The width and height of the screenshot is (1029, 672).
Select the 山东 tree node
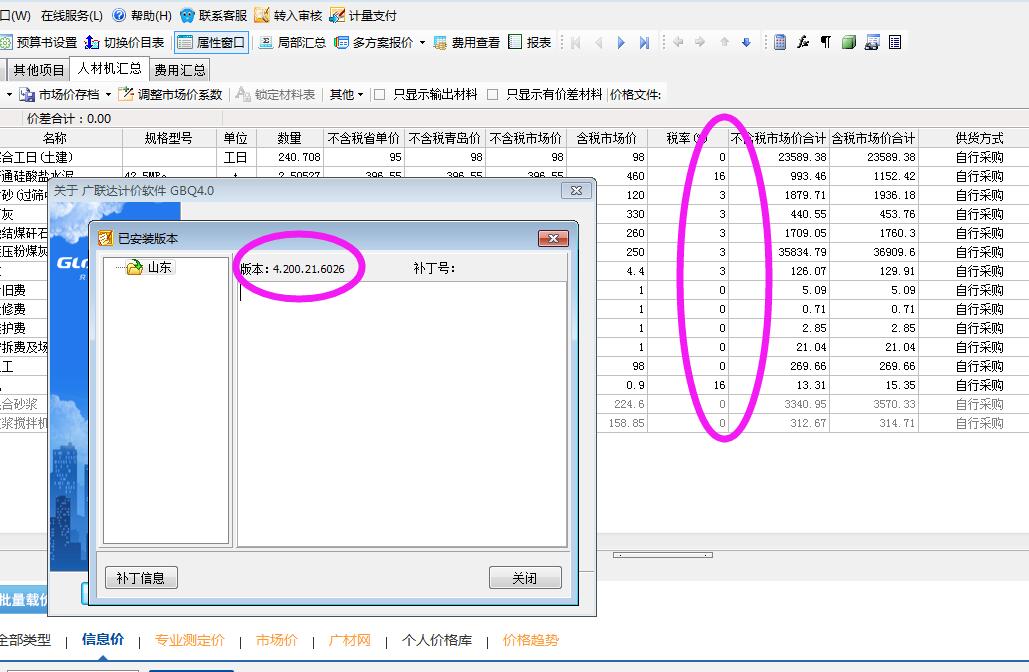(159, 267)
